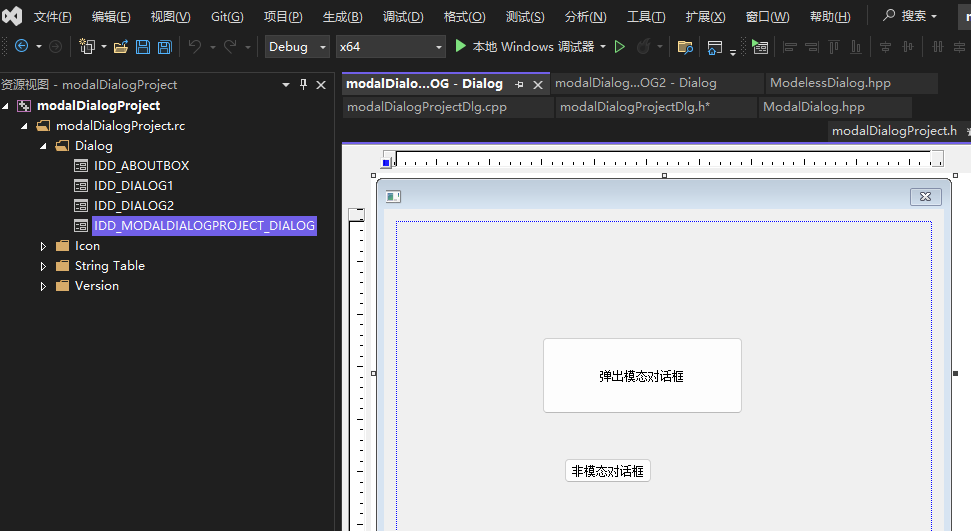Image resolution: width=971 pixels, height=531 pixels.
Task: Open the navigate backward history dropdown arrow
Action: coord(38,46)
